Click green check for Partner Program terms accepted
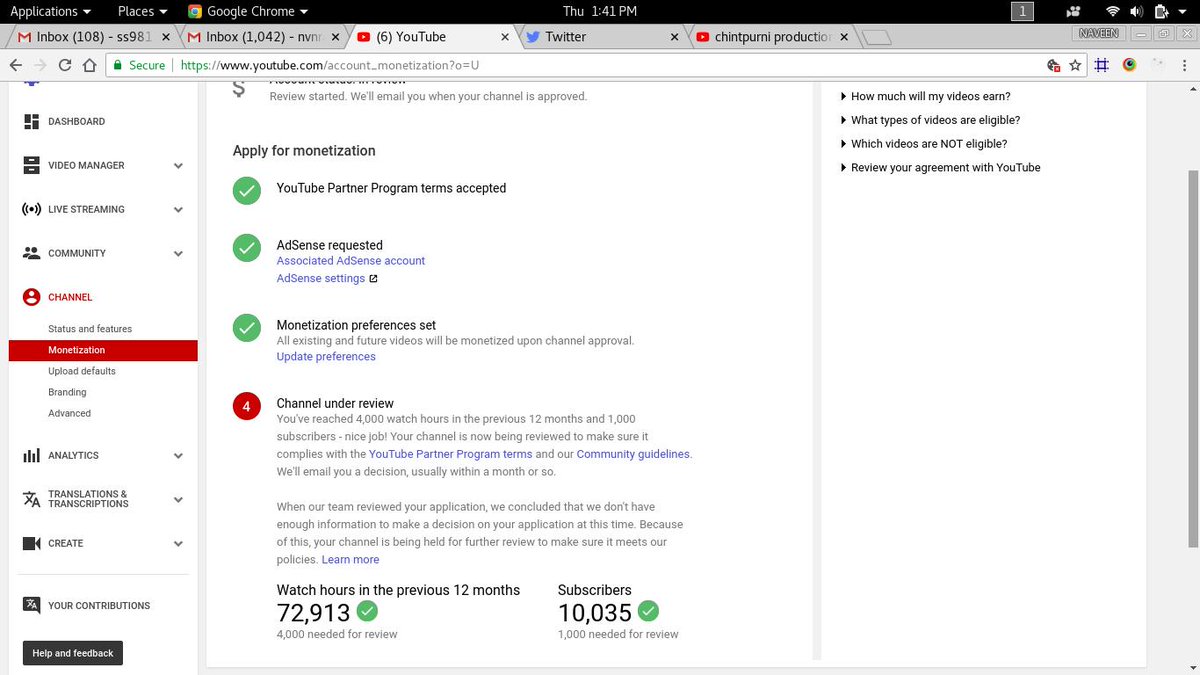 [247, 190]
